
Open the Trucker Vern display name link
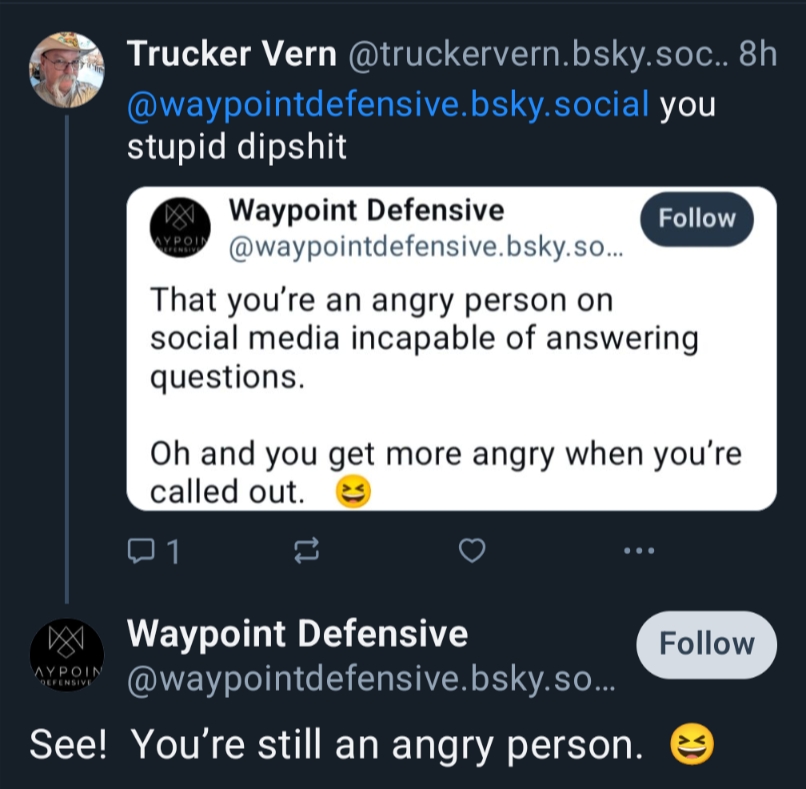pyautogui.click(x=231, y=54)
